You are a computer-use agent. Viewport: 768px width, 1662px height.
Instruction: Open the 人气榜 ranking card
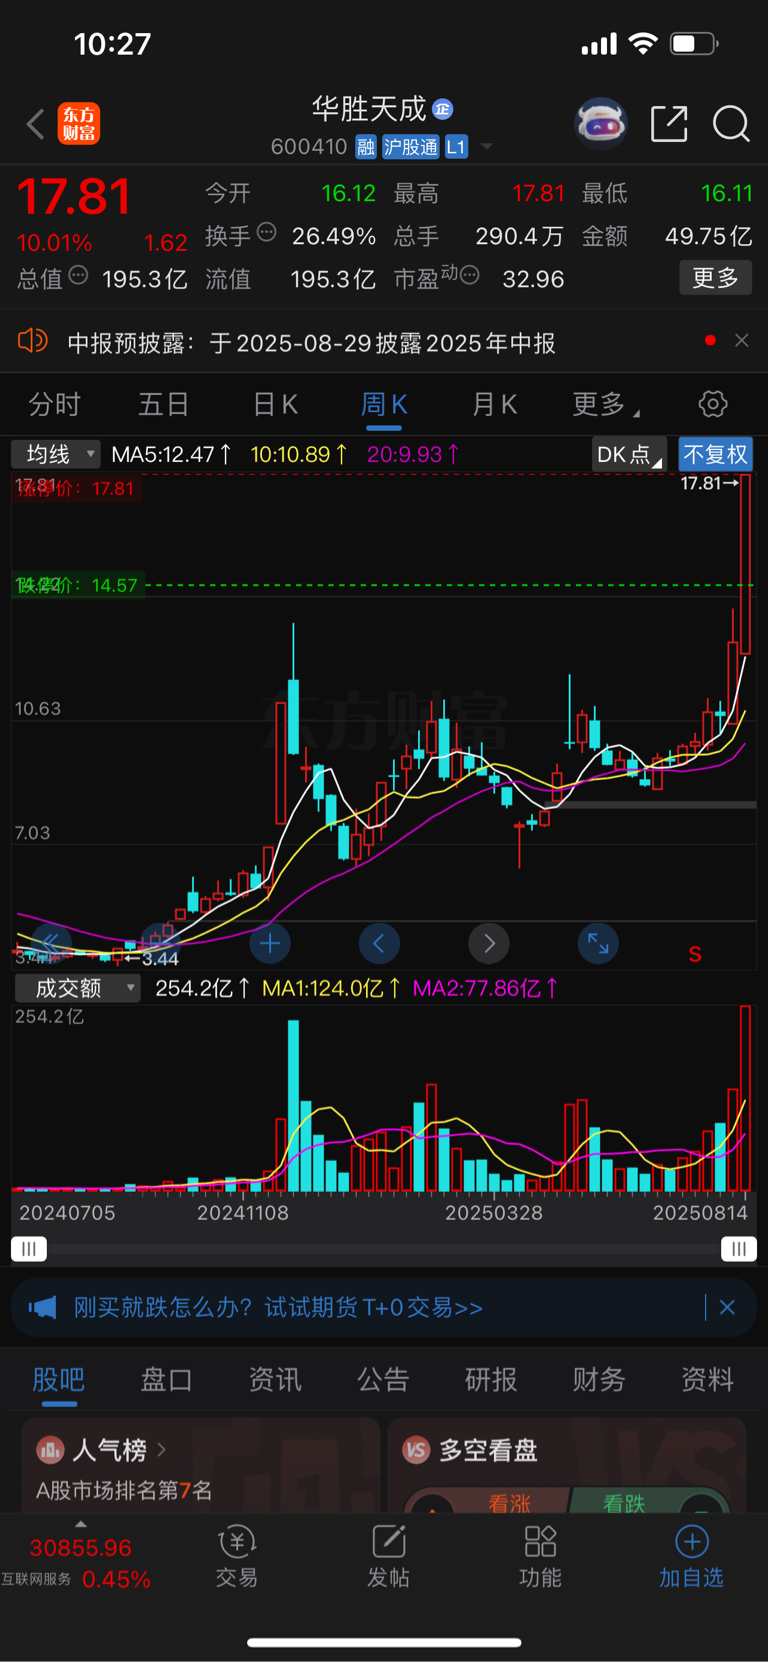pos(201,1465)
